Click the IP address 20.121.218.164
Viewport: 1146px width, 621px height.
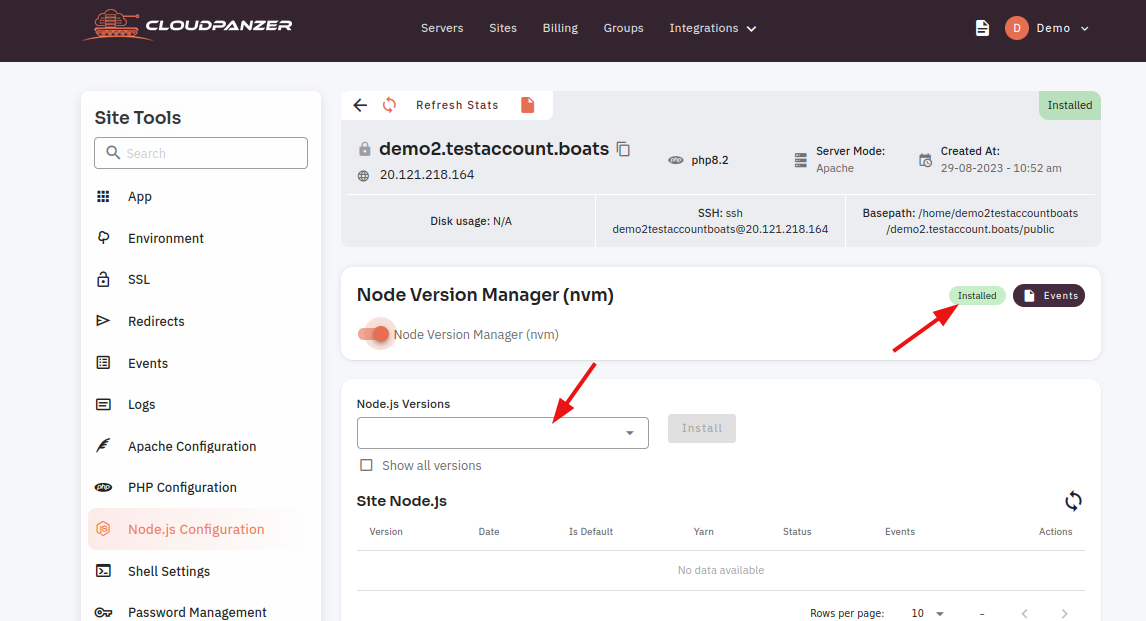pyautogui.click(x=427, y=175)
